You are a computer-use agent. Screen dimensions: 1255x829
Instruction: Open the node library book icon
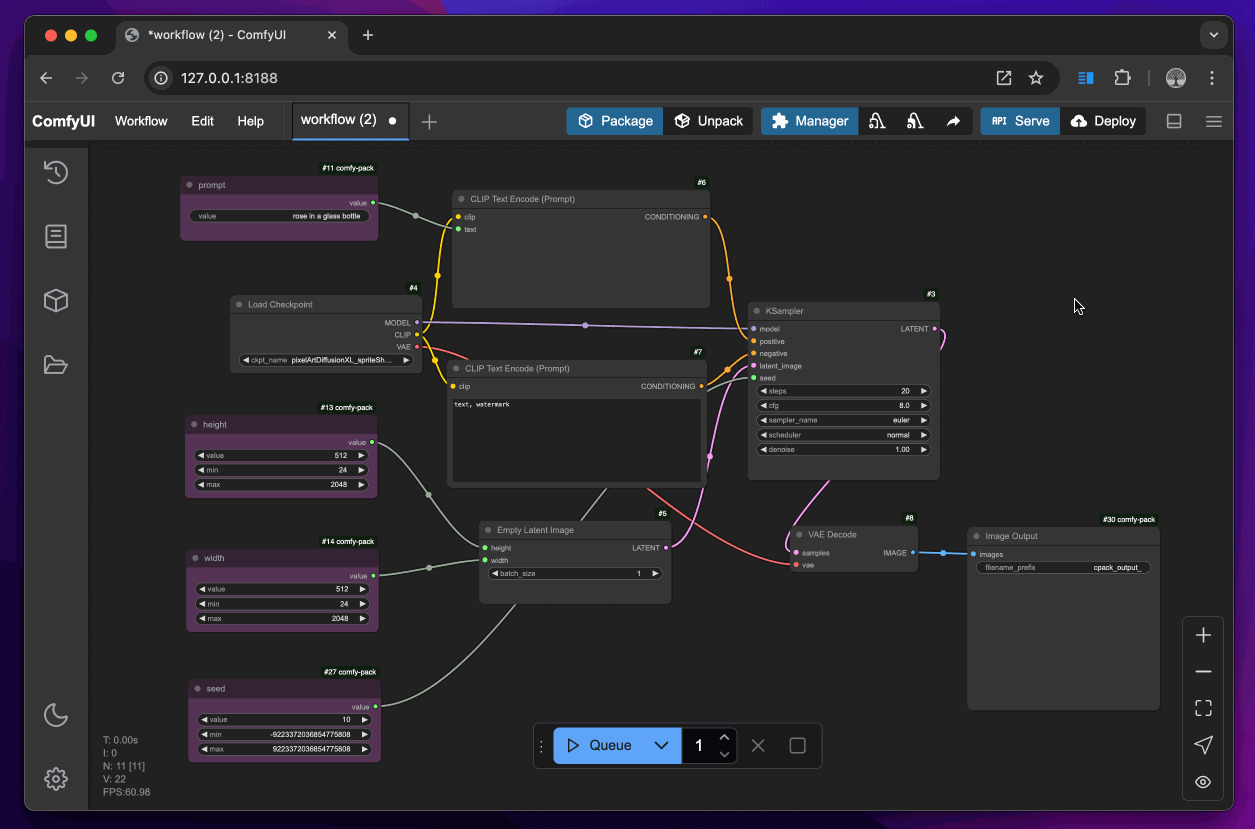point(56,236)
